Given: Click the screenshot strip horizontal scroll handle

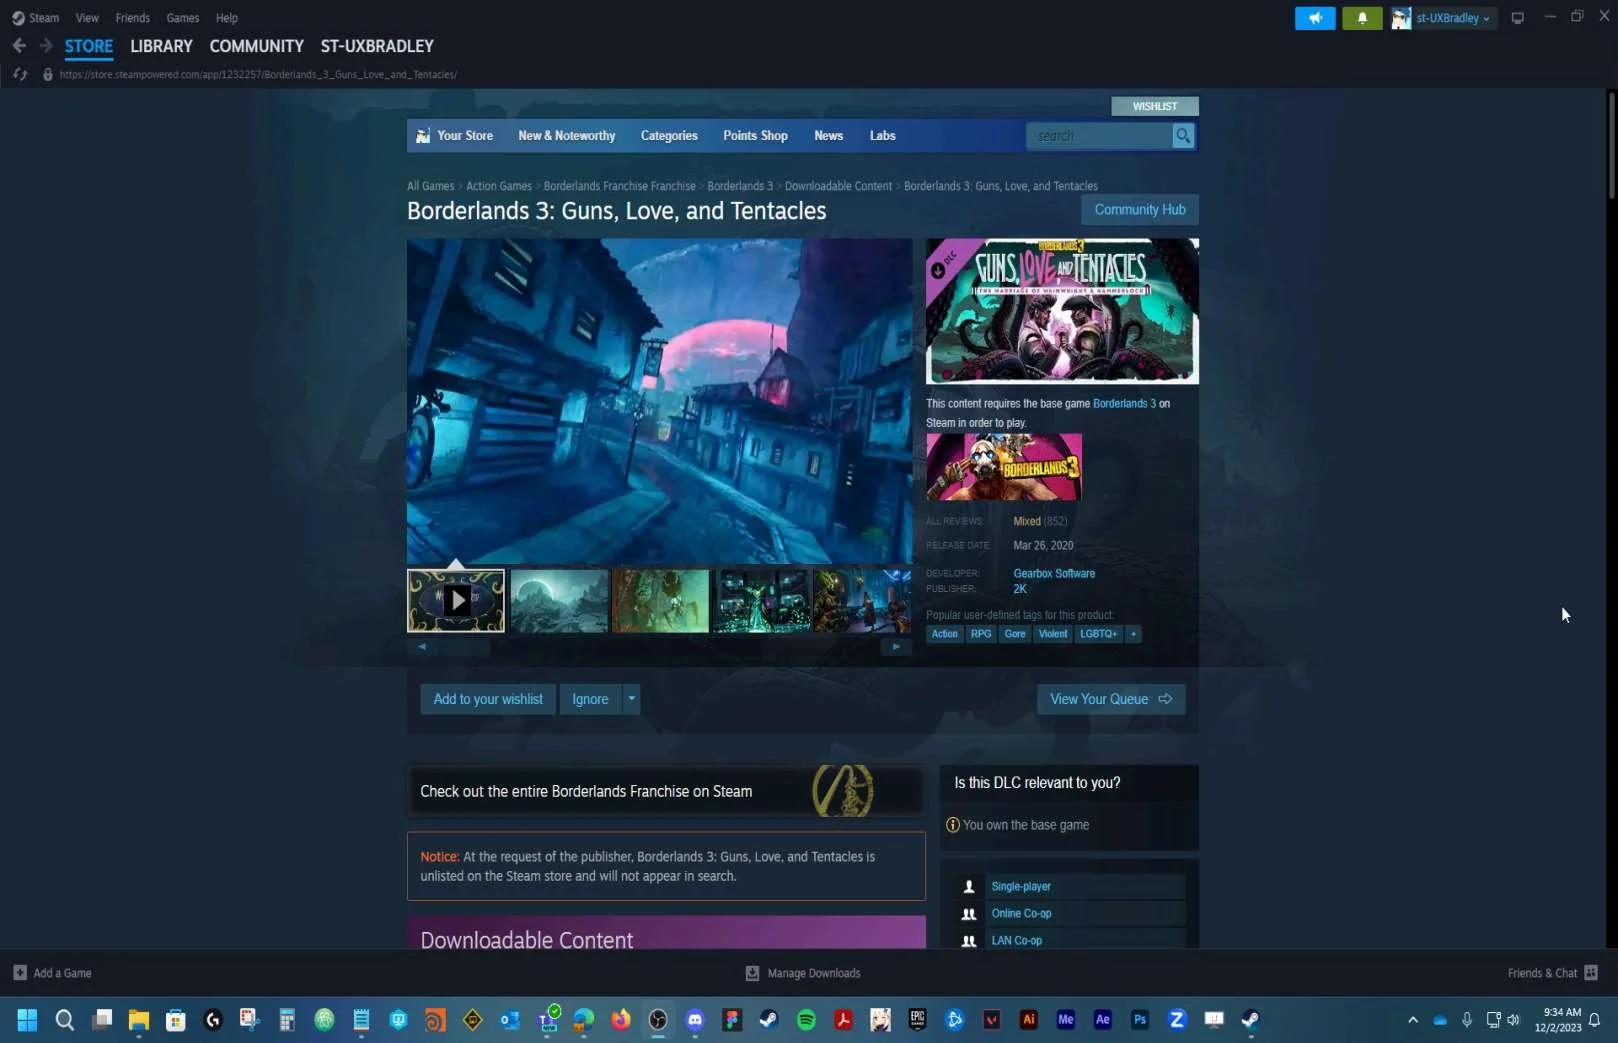Looking at the screenshot, I should point(465,647).
